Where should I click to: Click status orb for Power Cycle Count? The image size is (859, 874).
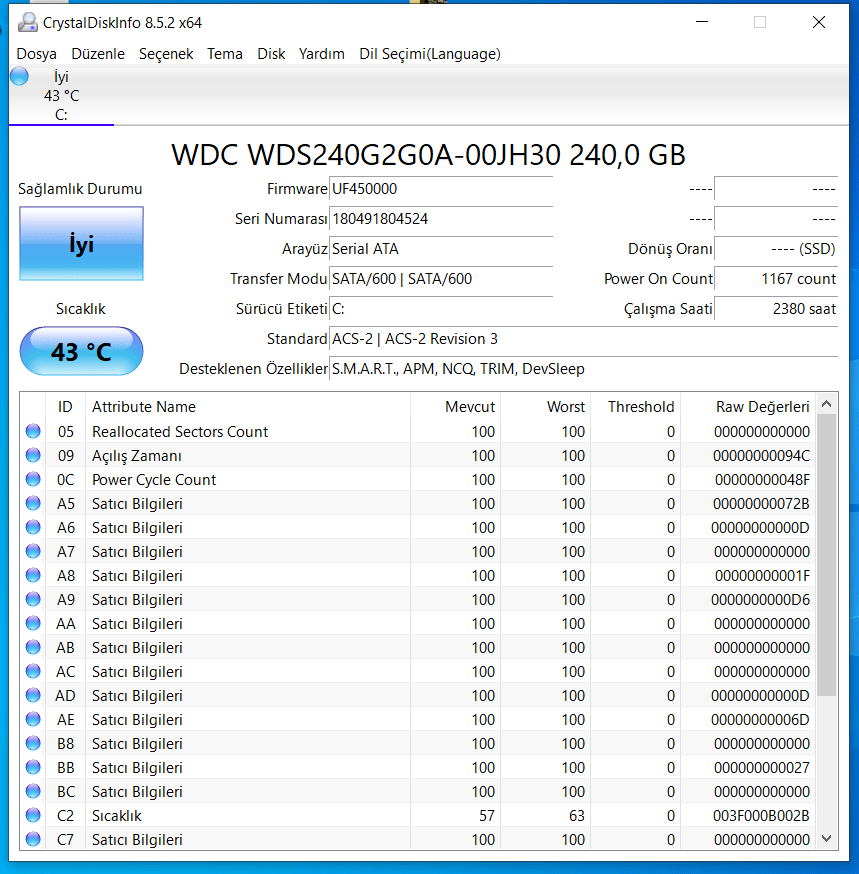pyautogui.click(x=33, y=479)
